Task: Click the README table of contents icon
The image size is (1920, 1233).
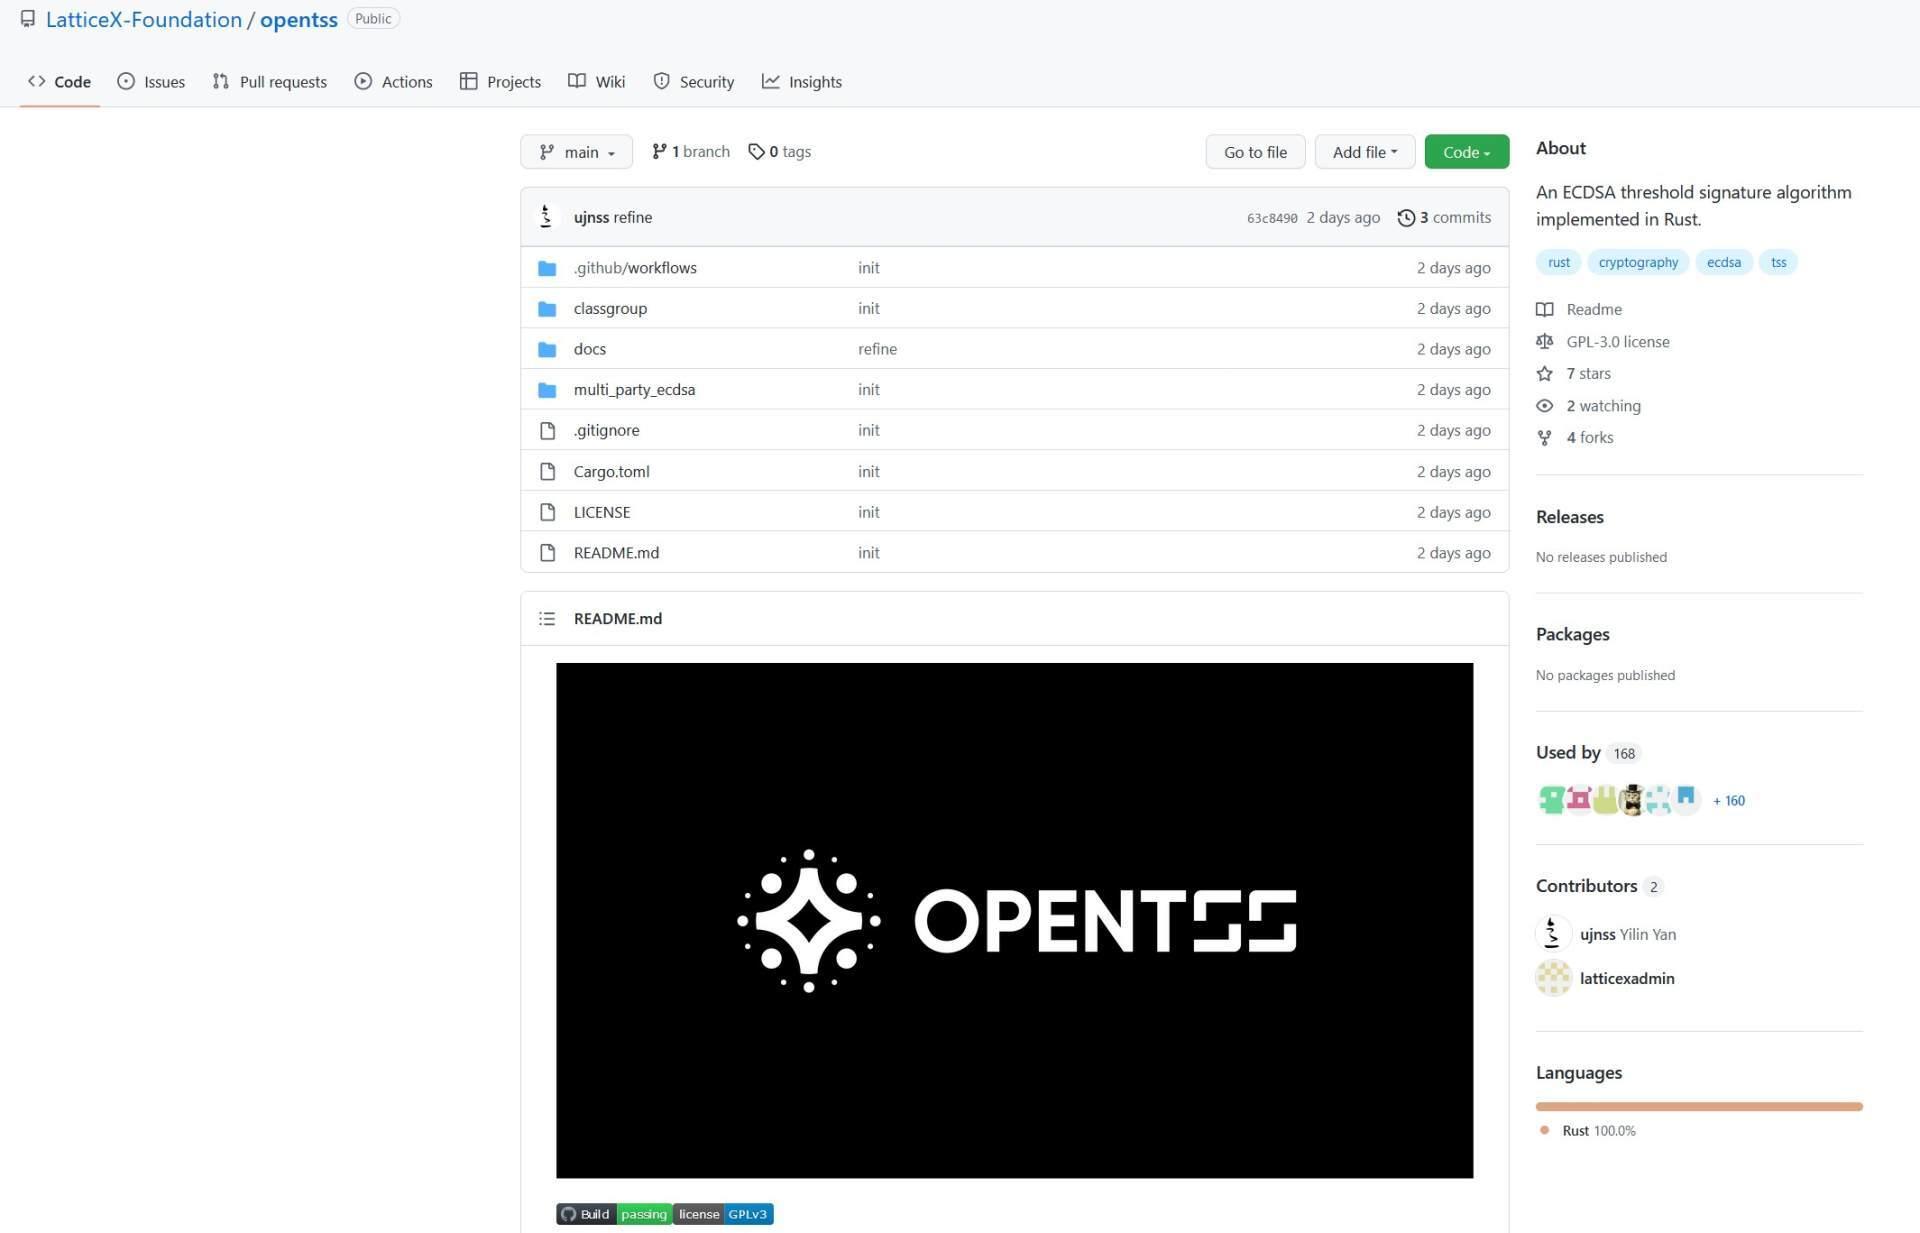Action: coord(546,619)
